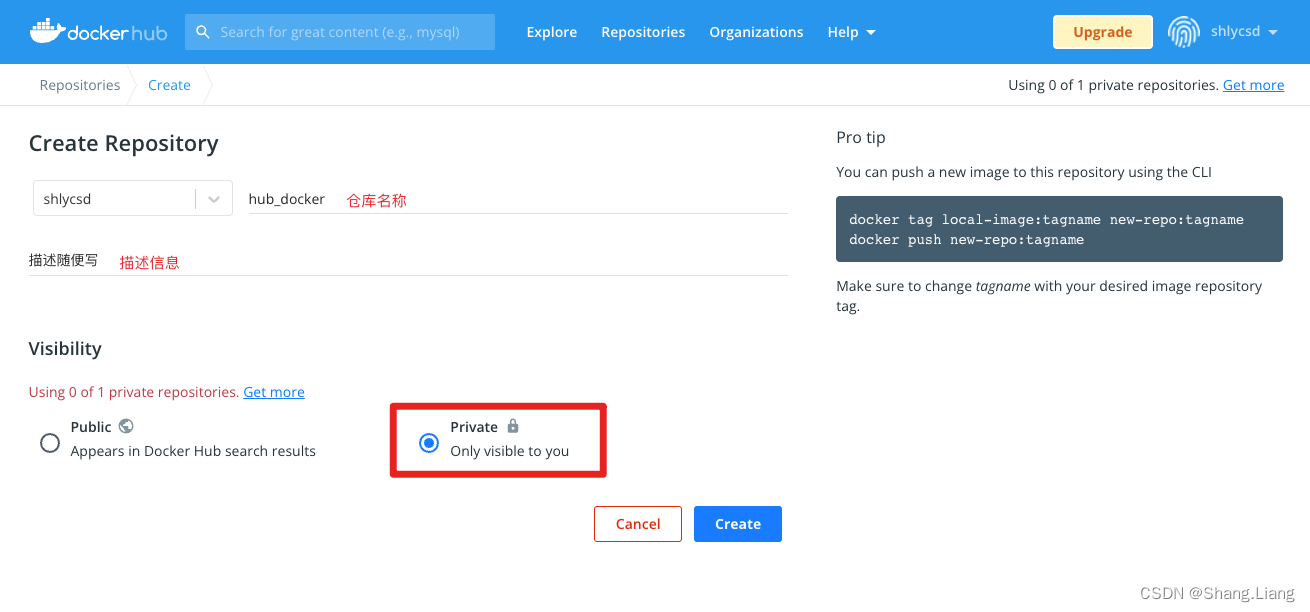Click the fingerprint avatar icon

click(1184, 32)
